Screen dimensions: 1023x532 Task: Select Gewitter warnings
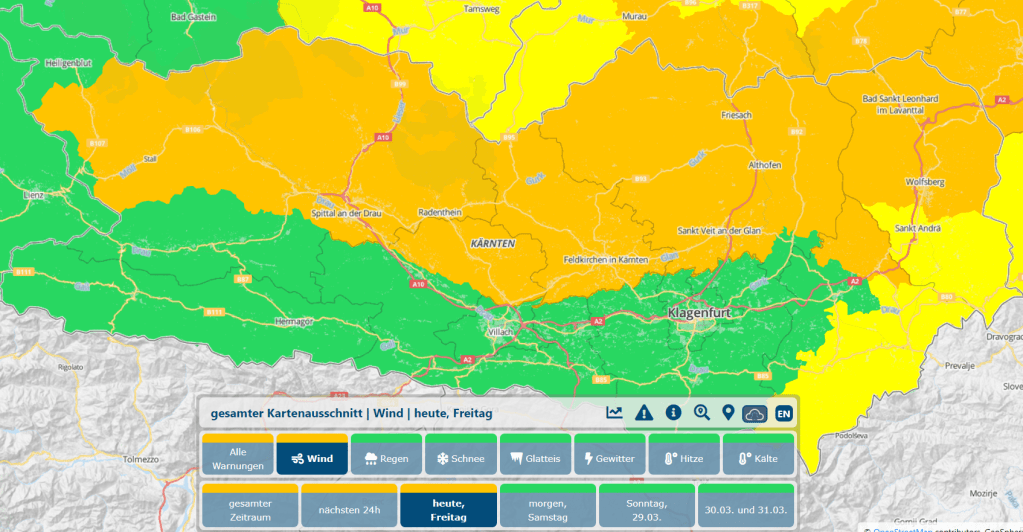tap(609, 455)
